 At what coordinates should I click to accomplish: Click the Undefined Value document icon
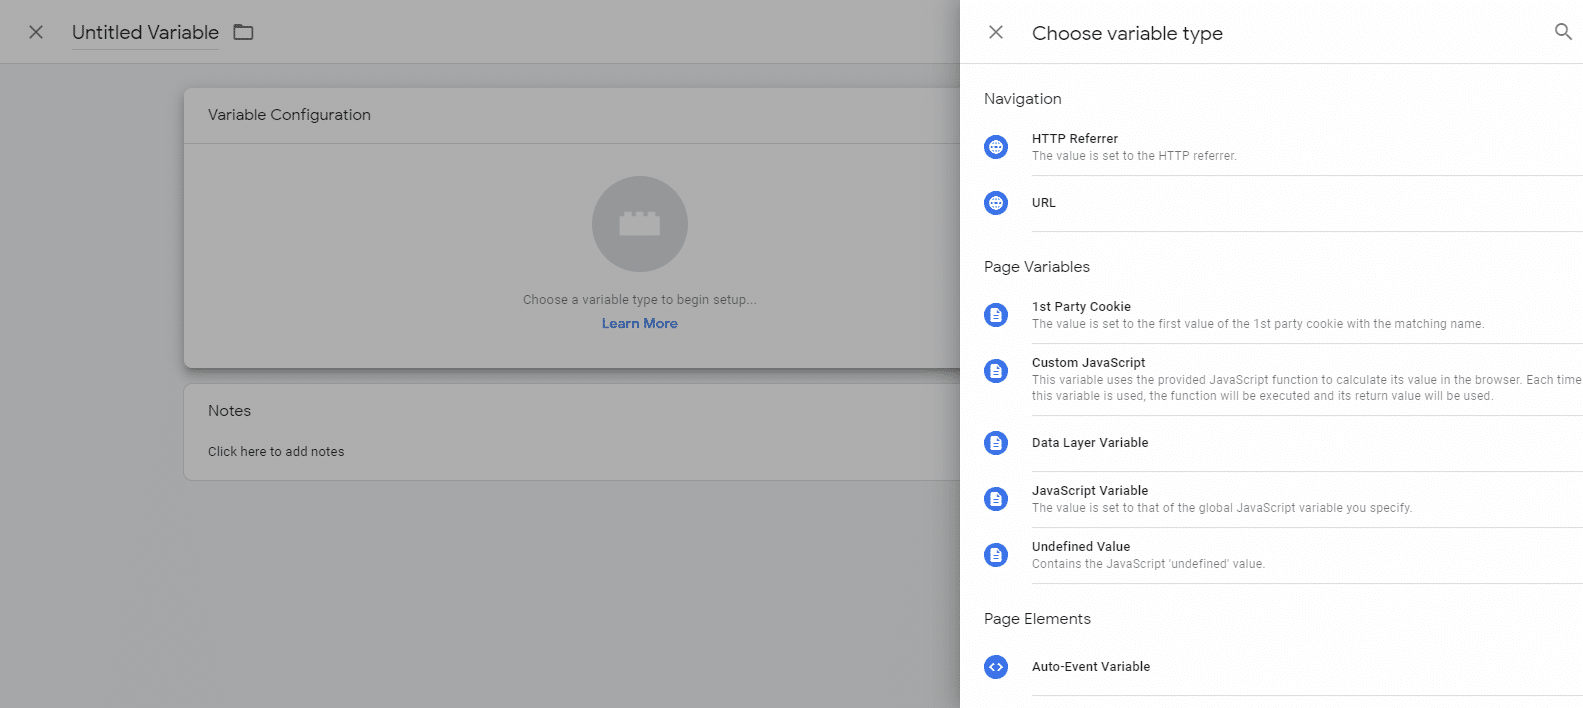pyautogui.click(x=996, y=555)
